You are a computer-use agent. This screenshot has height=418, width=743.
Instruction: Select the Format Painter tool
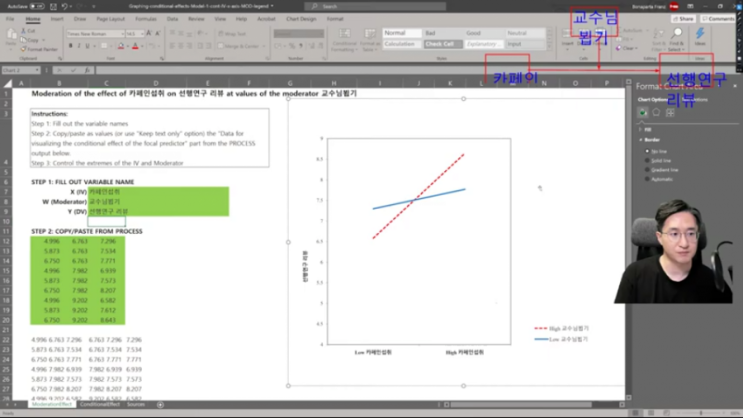(x=40, y=48)
